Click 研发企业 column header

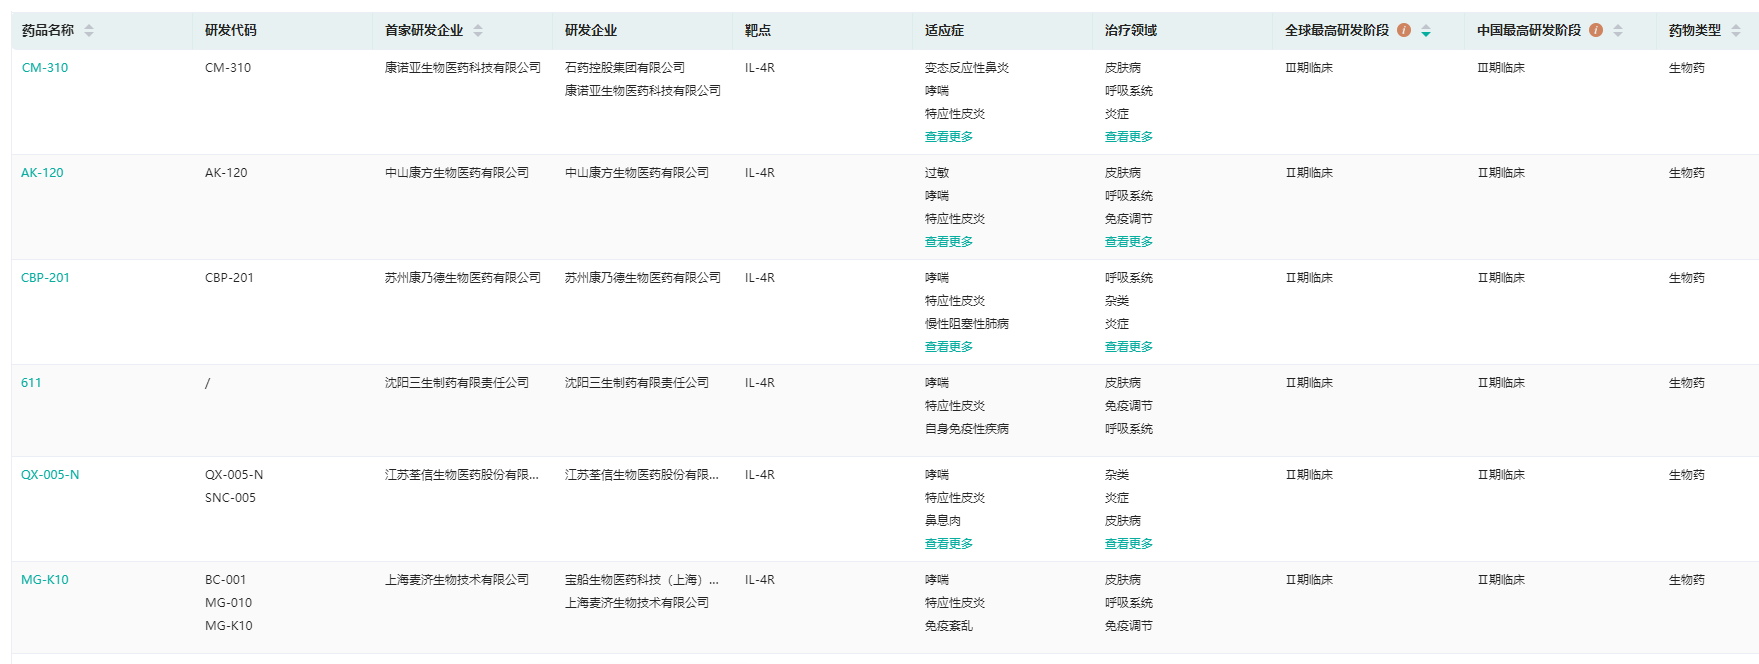click(x=591, y=31)
